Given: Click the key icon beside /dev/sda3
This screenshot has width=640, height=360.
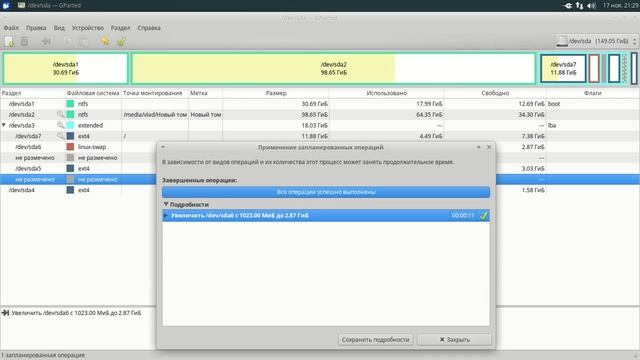Looking at the screenshot, I should [x=60, y=125].
